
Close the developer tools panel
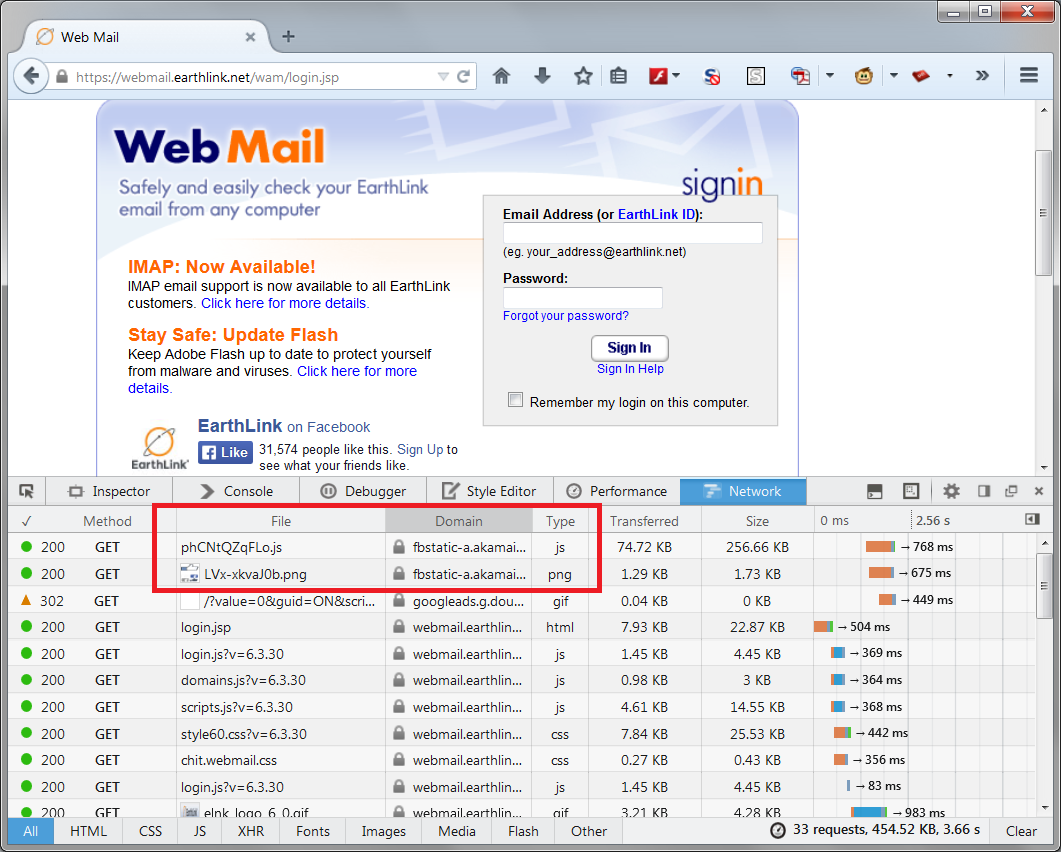click(x=1039, y=491)
